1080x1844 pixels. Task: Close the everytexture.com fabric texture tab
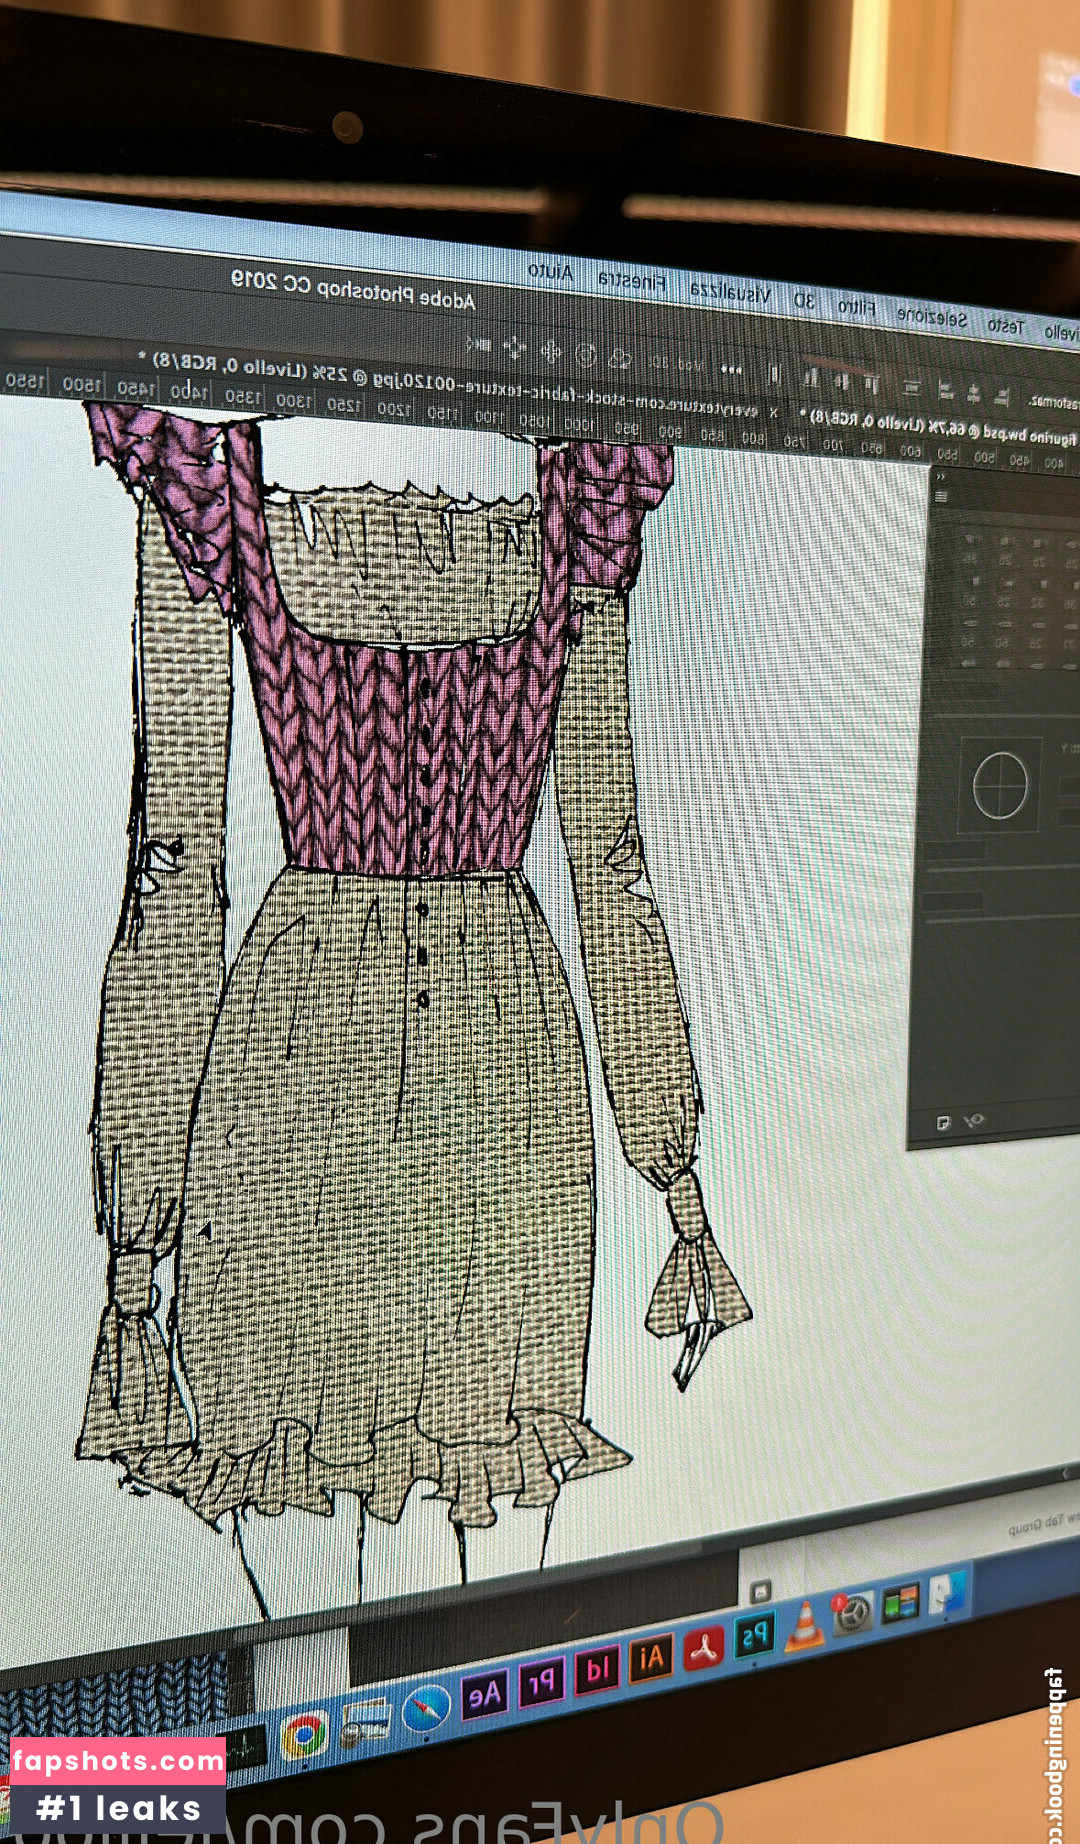773,412
